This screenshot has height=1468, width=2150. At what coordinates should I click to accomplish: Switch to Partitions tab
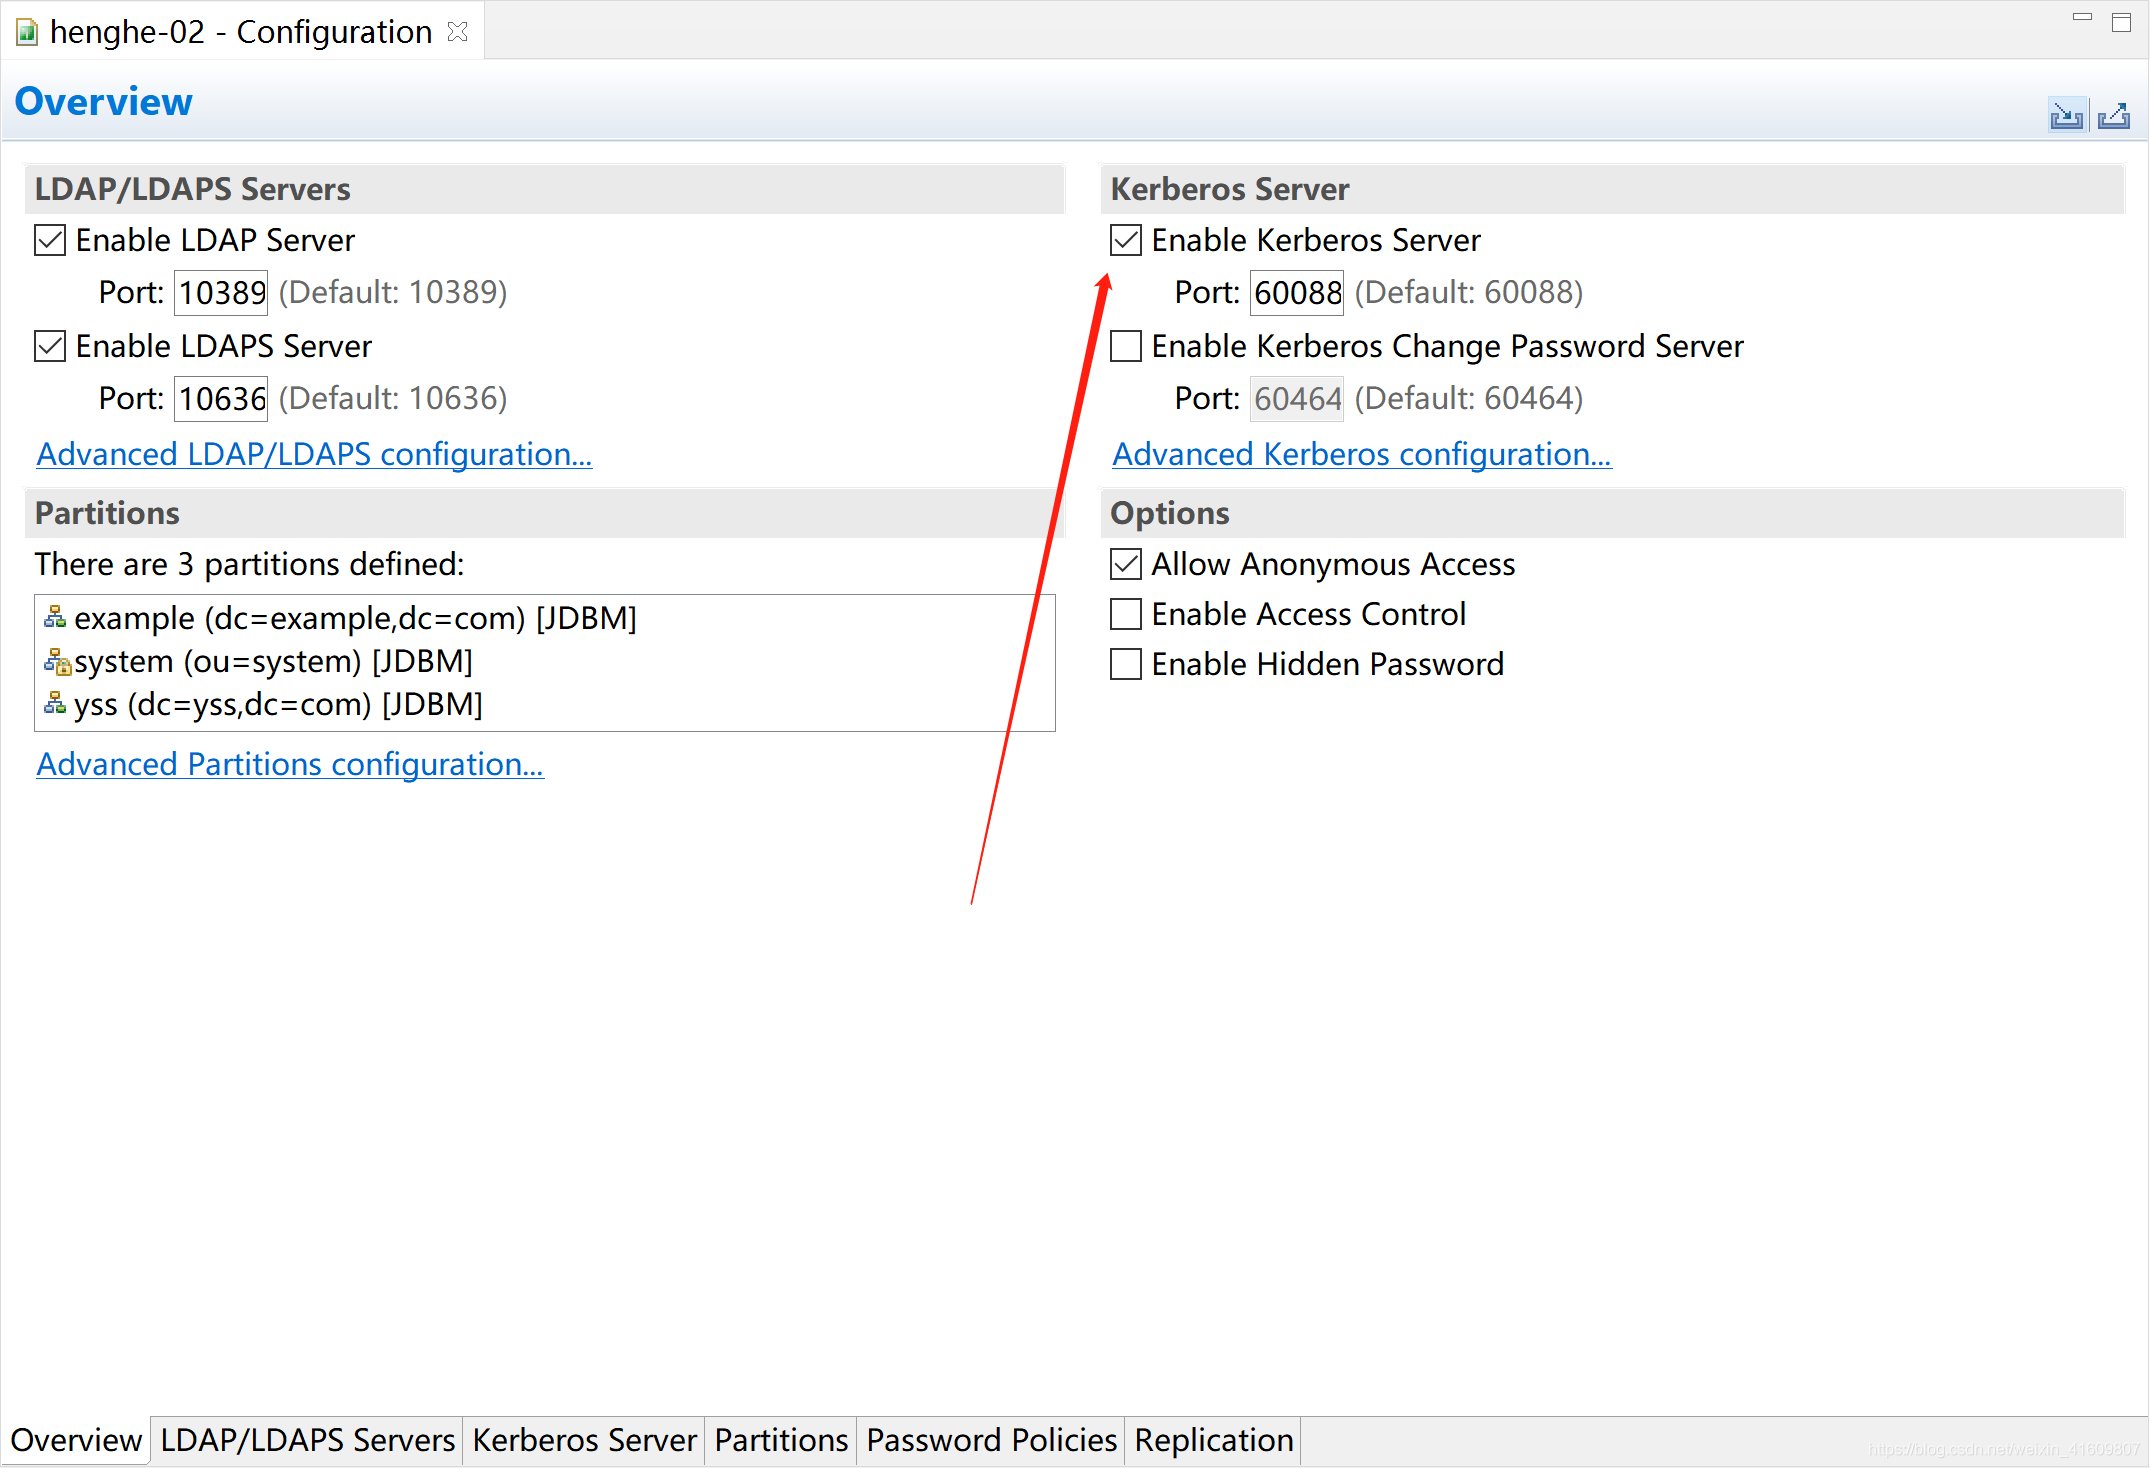(x=781, y=1440)
